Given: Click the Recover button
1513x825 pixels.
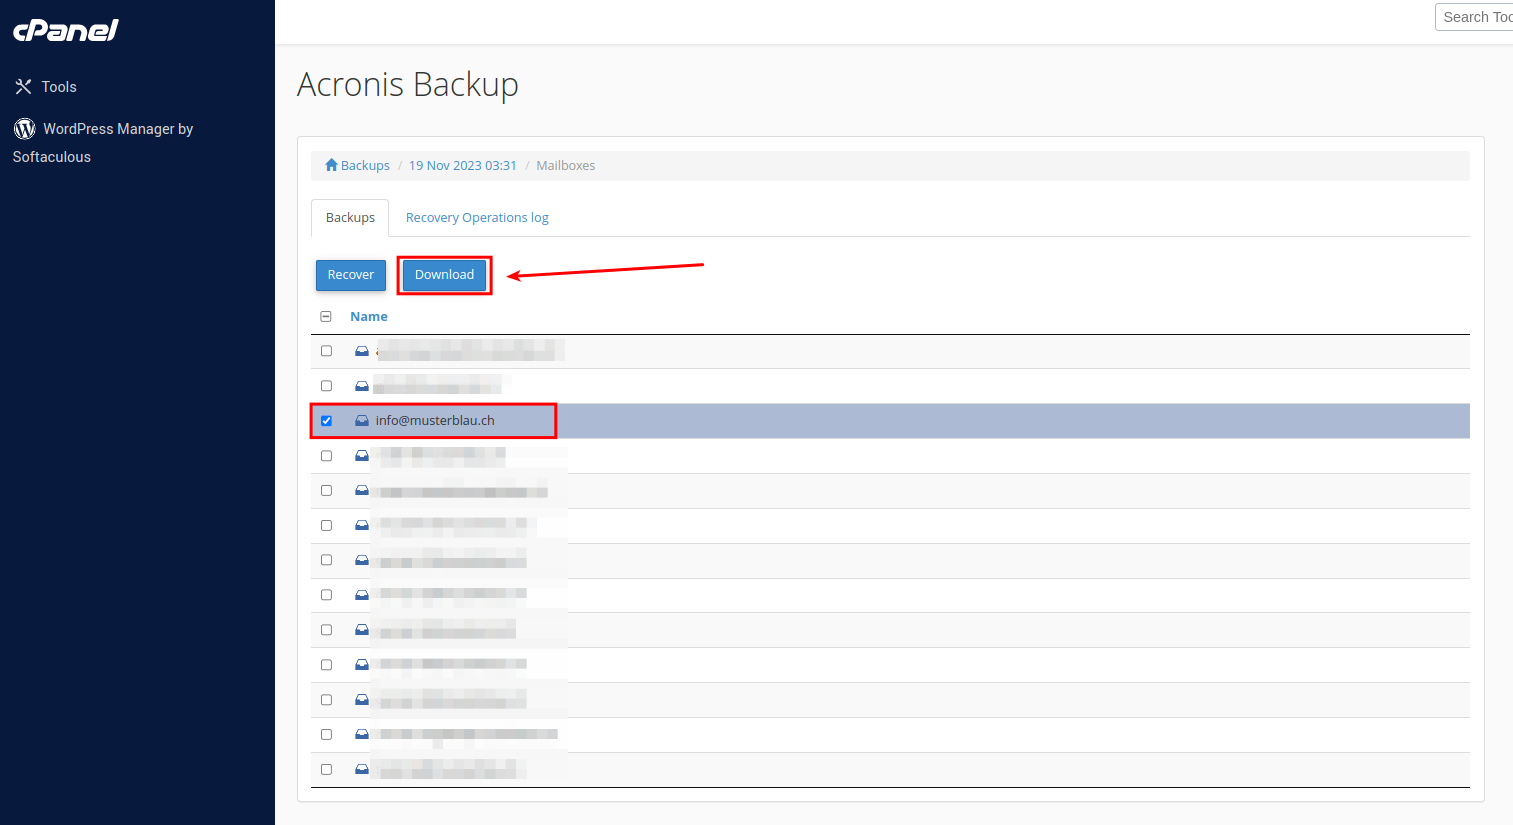Looking at the screenshot, I should 351,275.
